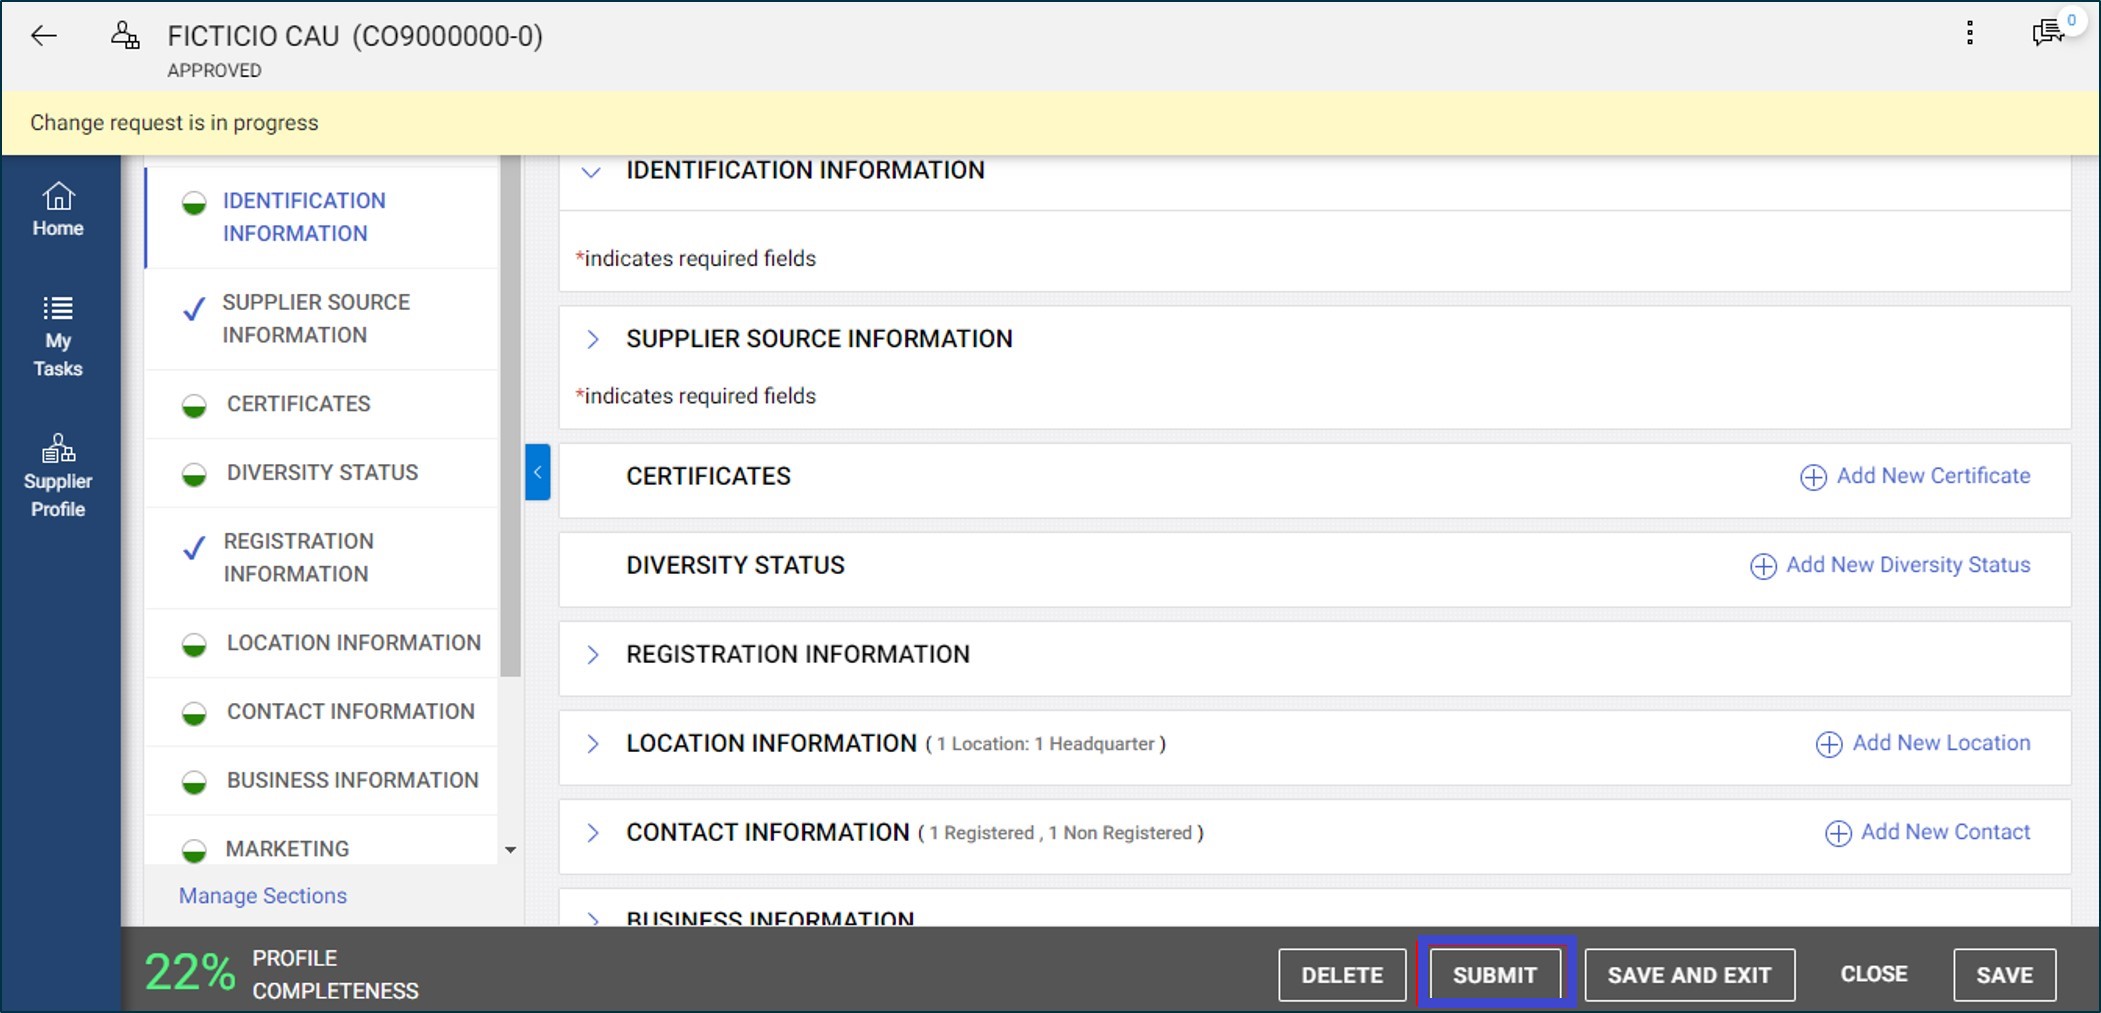2101x1013 pixels.
Task: Click the Add New Diversity Status plus icon
Action: coord(1763,566)
